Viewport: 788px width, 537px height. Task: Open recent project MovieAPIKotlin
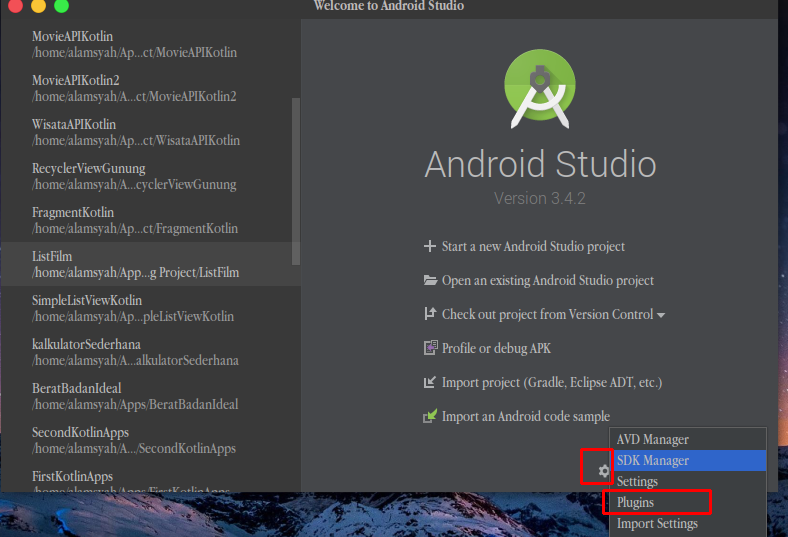(151, 44)
